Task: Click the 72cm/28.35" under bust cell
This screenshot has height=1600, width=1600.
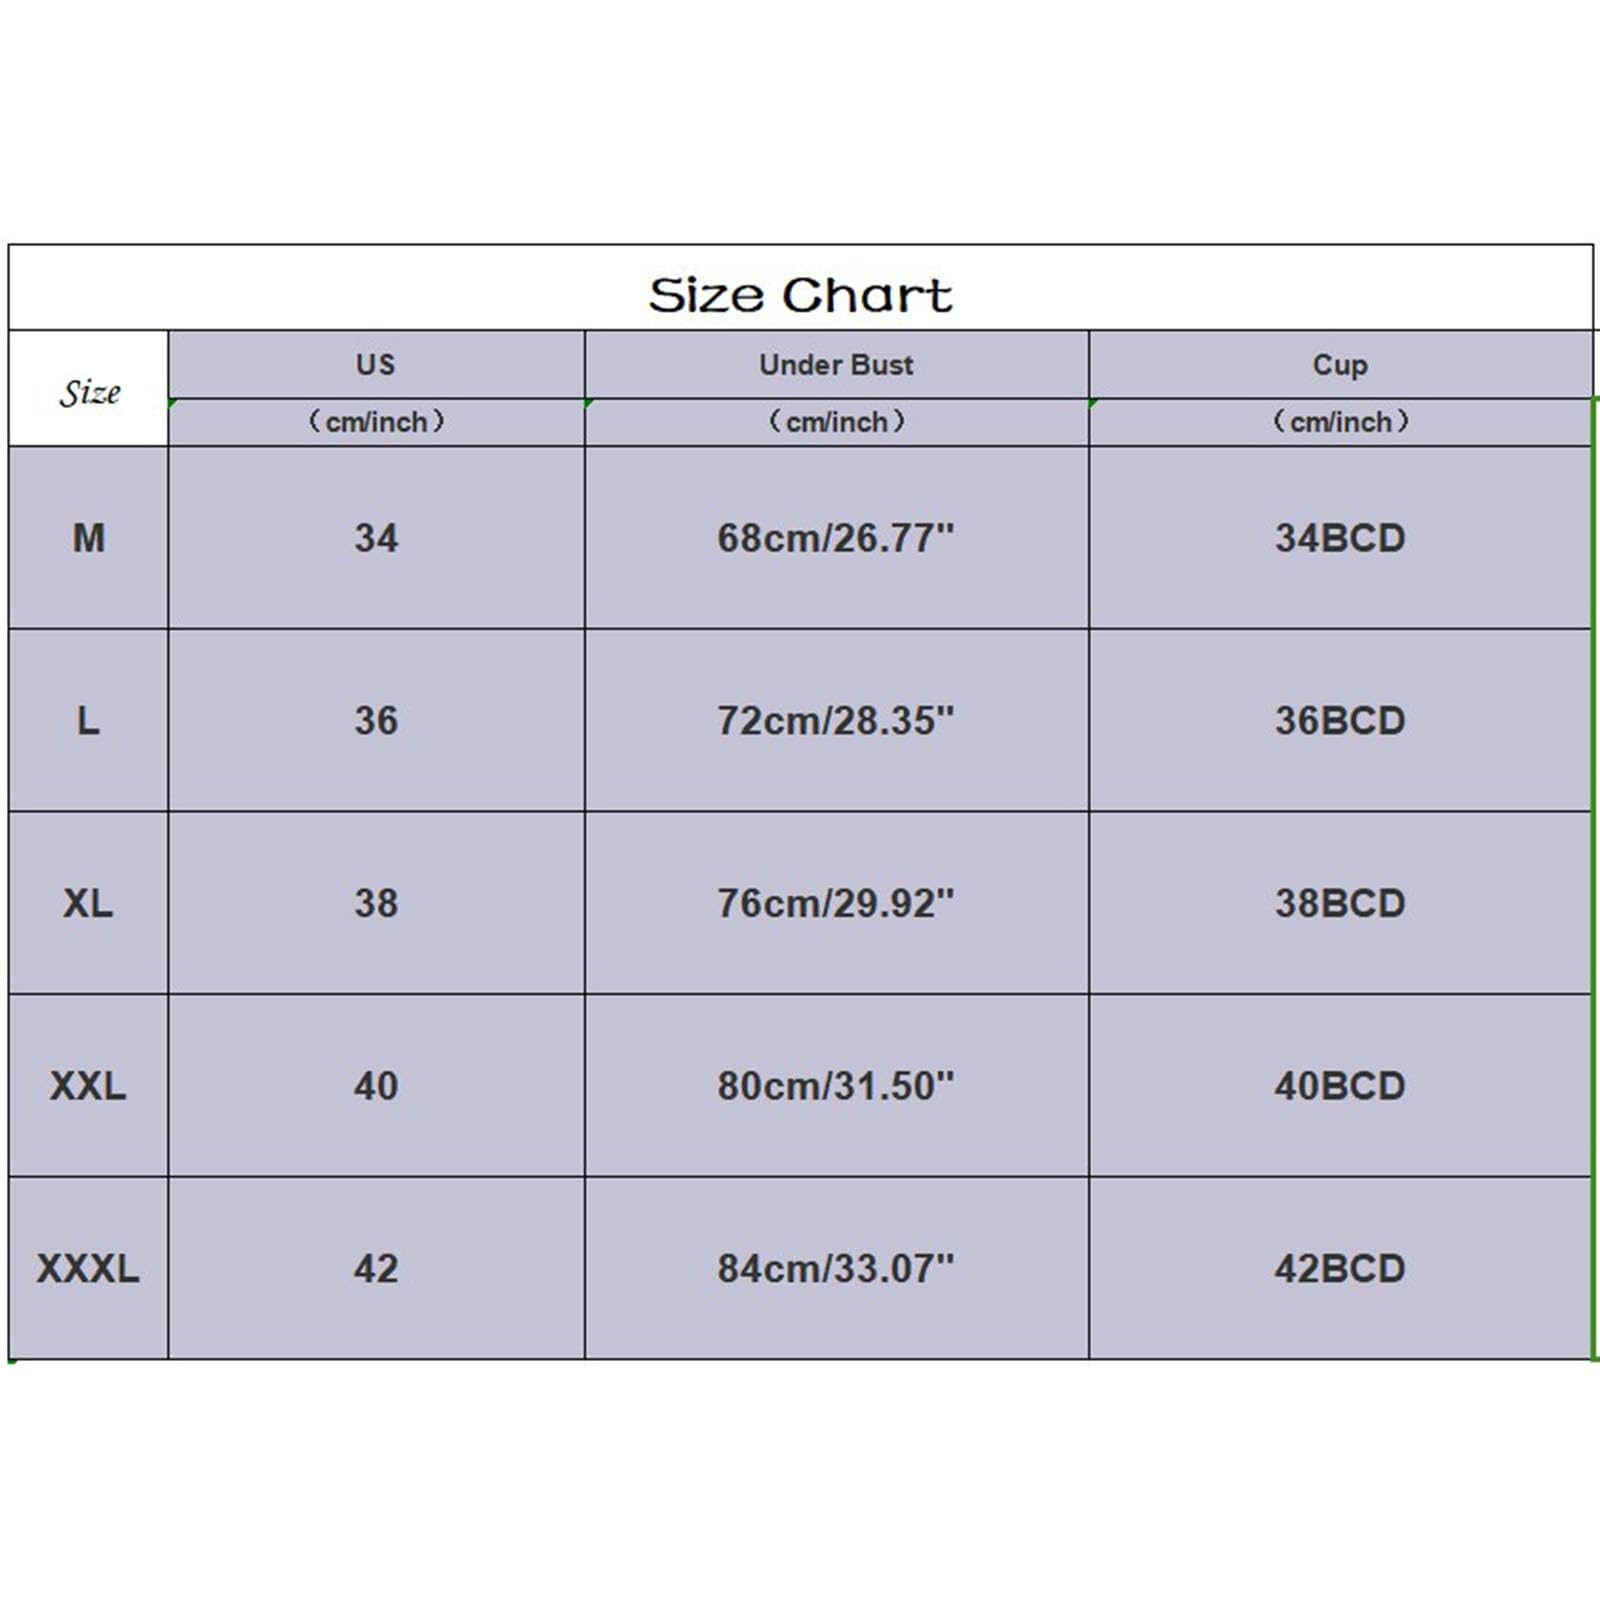Action: pos(836,720)
